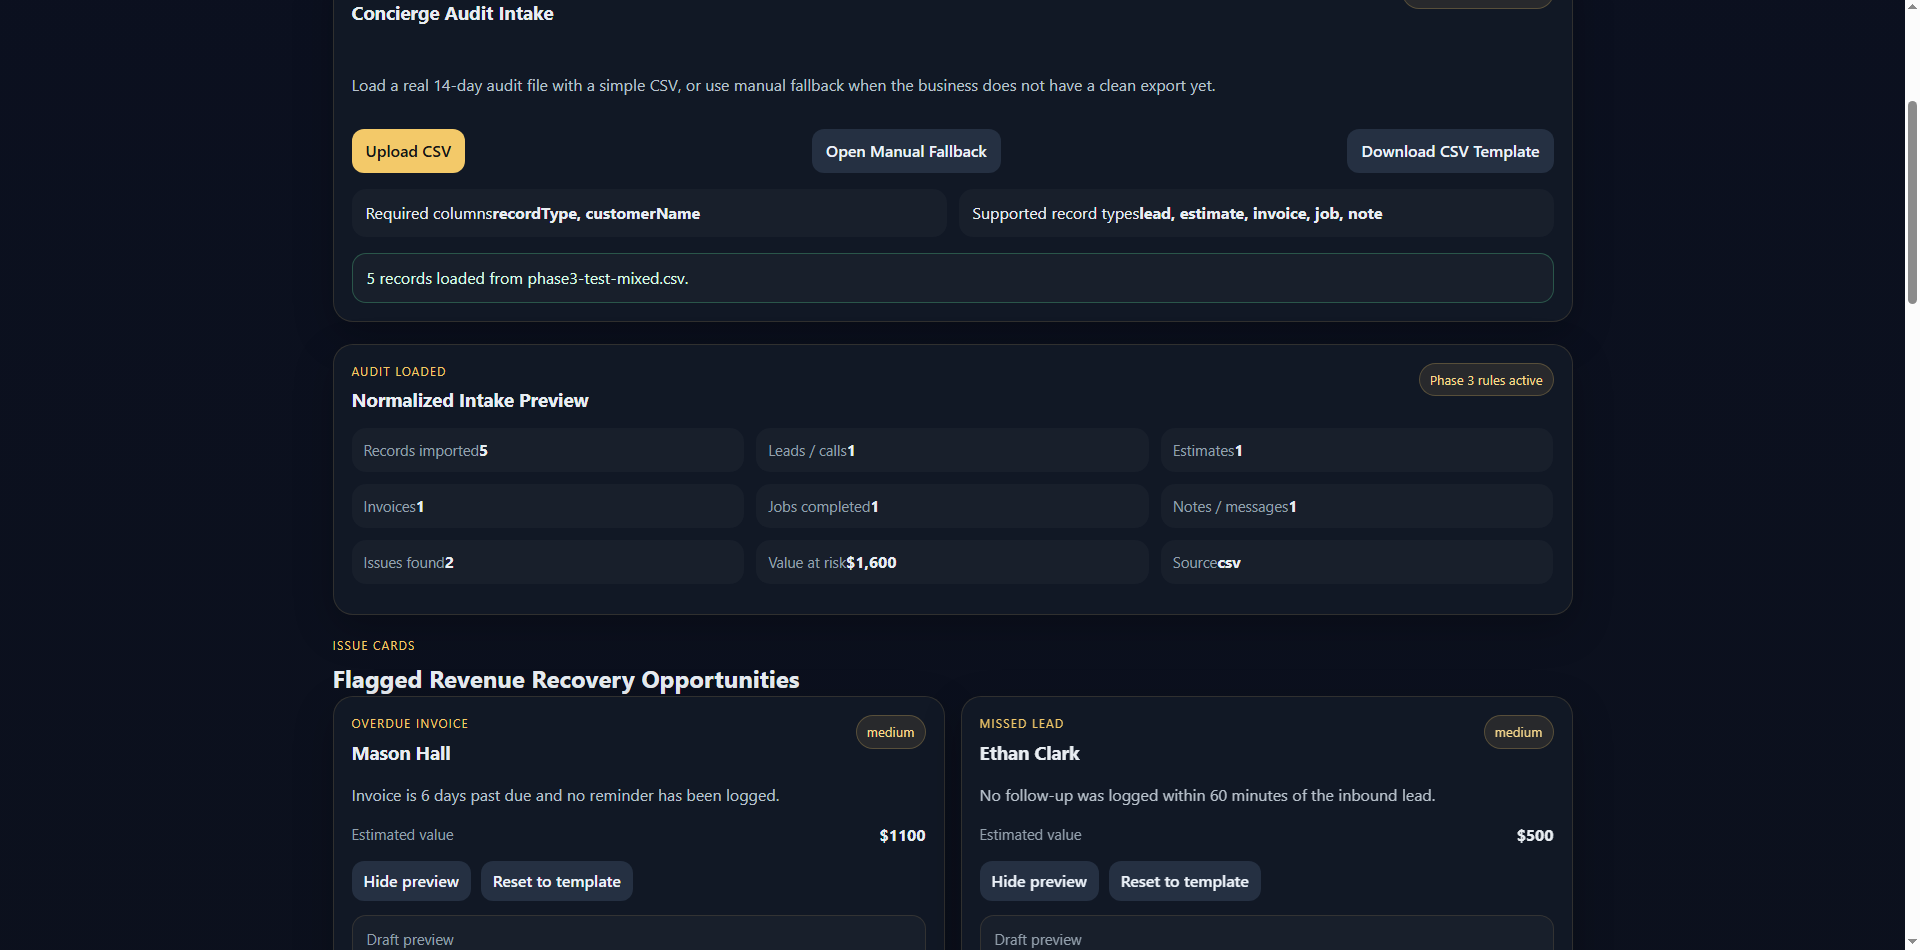Image resolution: width=1920 pixels, height=950 pixels.
Task: Open Manual Fallback entry form
Action: [905, 150]
